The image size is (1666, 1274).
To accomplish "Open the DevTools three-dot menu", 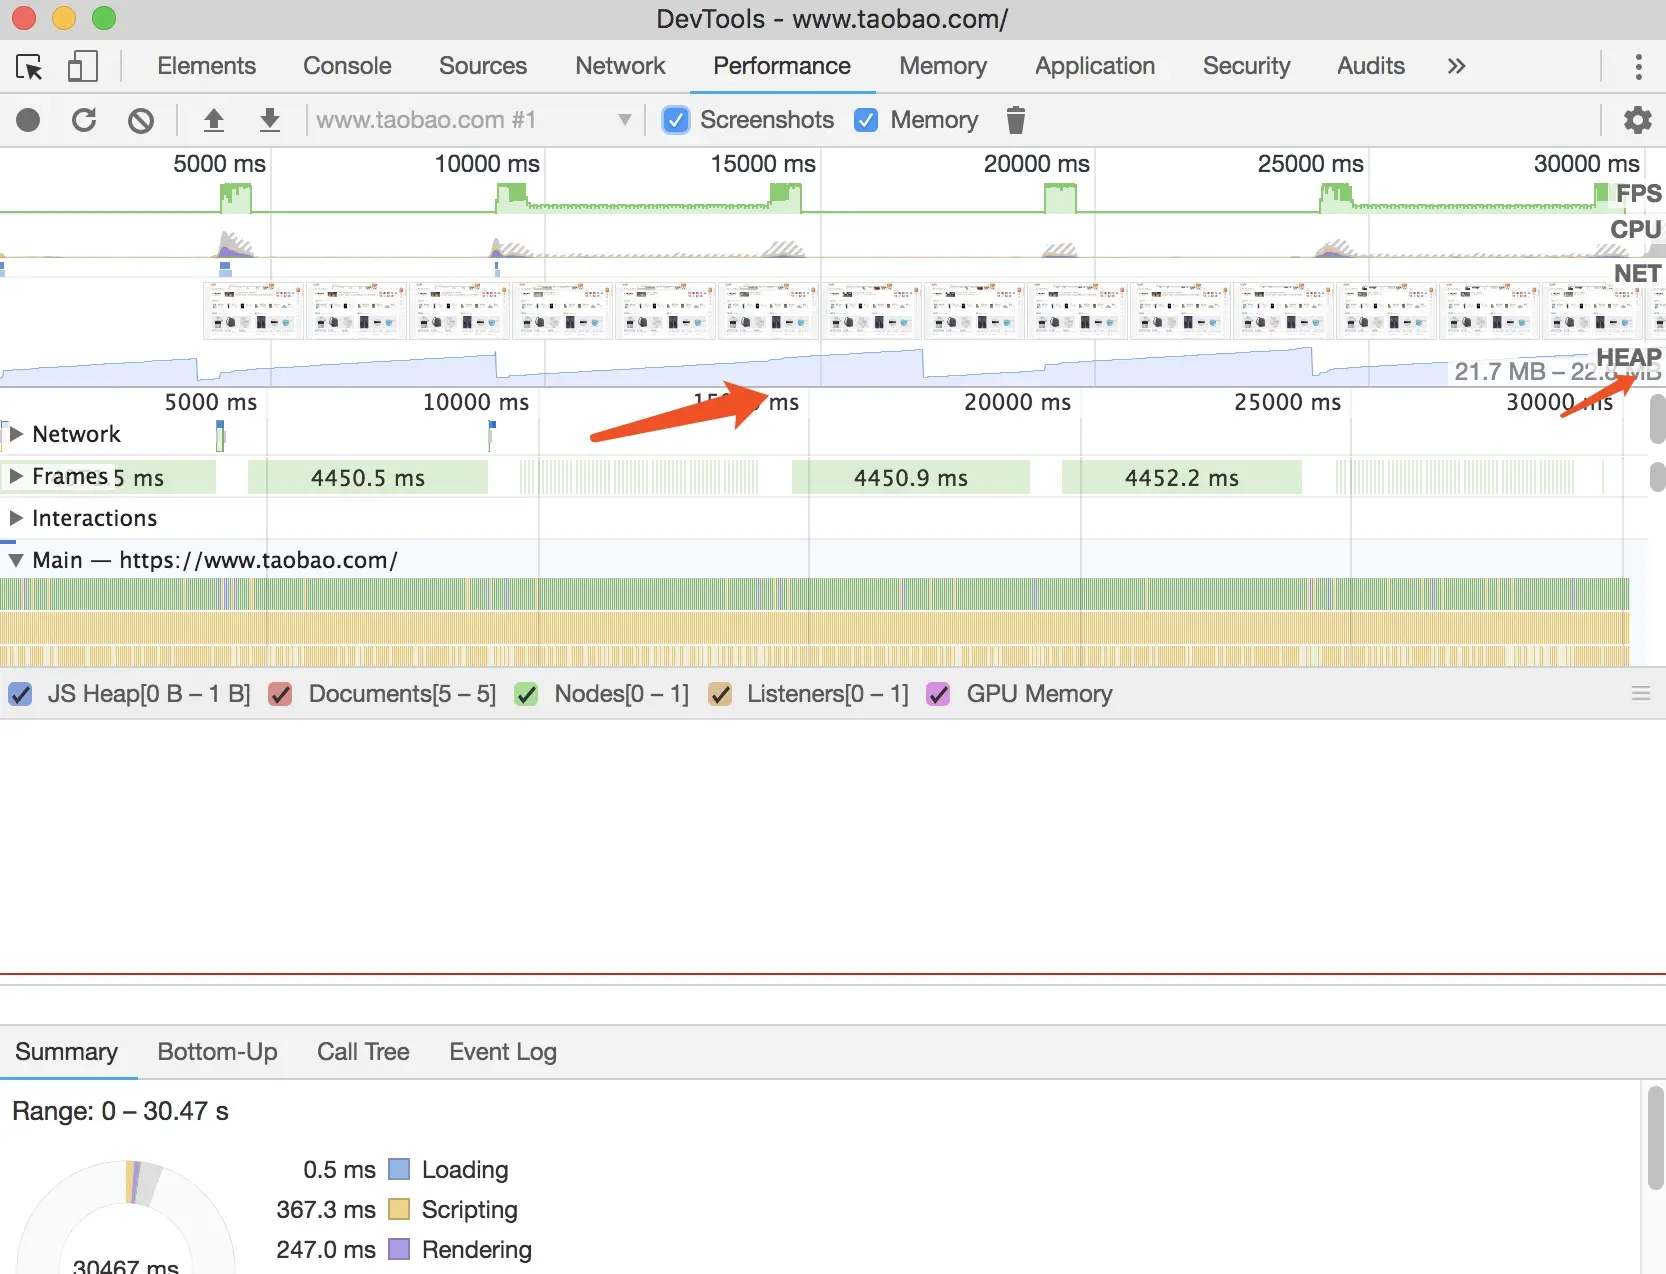I will [x=1638, y=67].
